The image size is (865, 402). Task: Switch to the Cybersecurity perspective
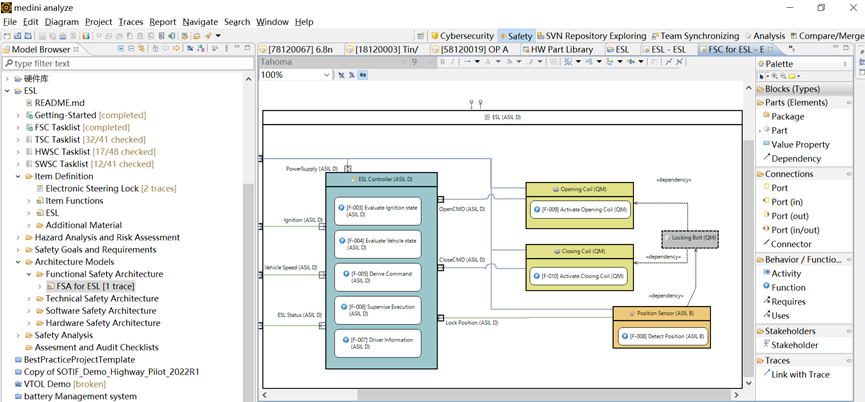(x=462, y=36)
